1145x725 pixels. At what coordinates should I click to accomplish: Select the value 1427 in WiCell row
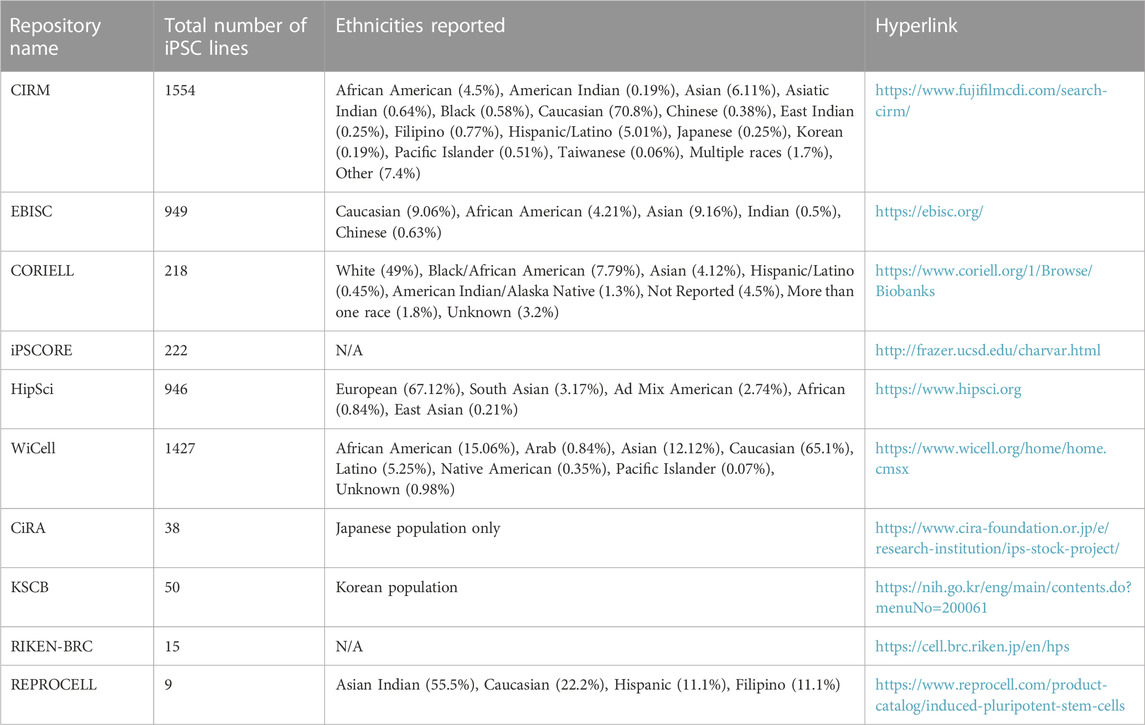(180, 448)
